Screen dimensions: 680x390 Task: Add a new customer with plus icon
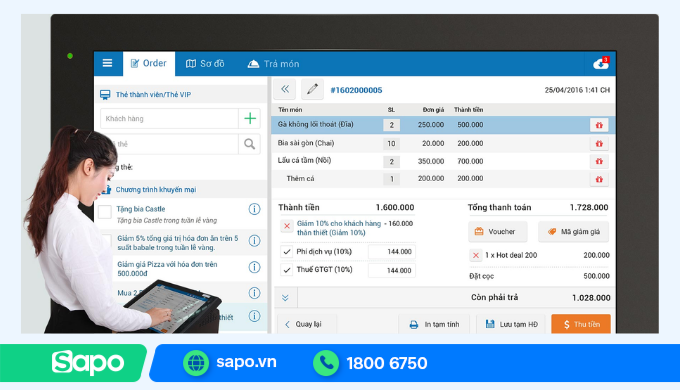point(250,118)
